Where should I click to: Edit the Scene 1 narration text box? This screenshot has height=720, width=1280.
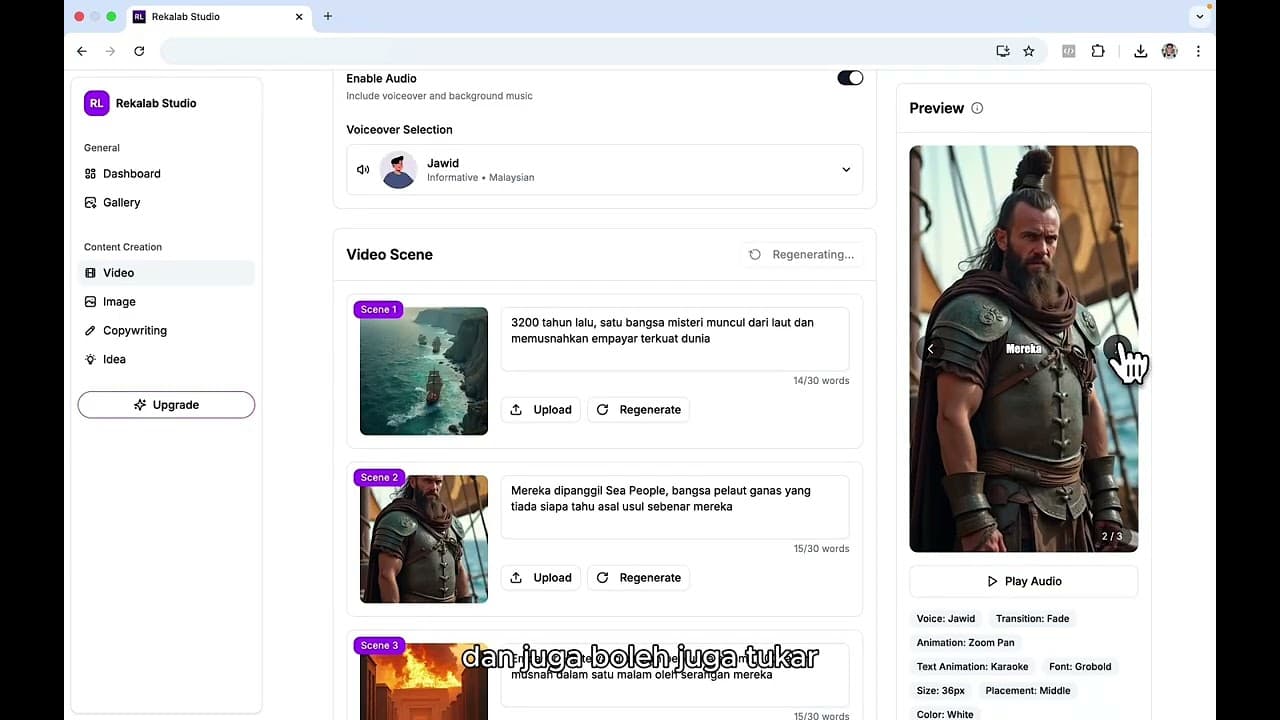coord(675,339)
